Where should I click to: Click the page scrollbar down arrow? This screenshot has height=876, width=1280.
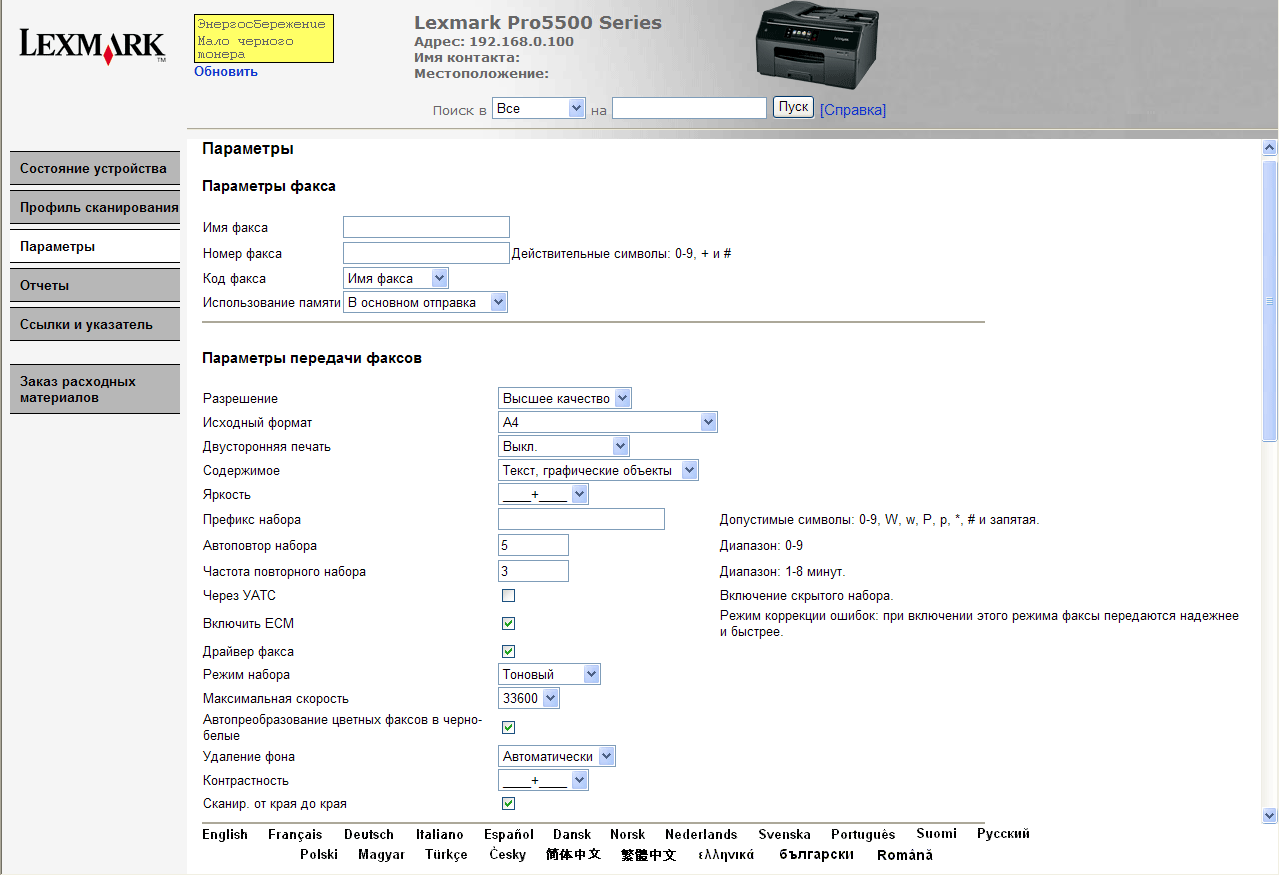(1270, 815)
